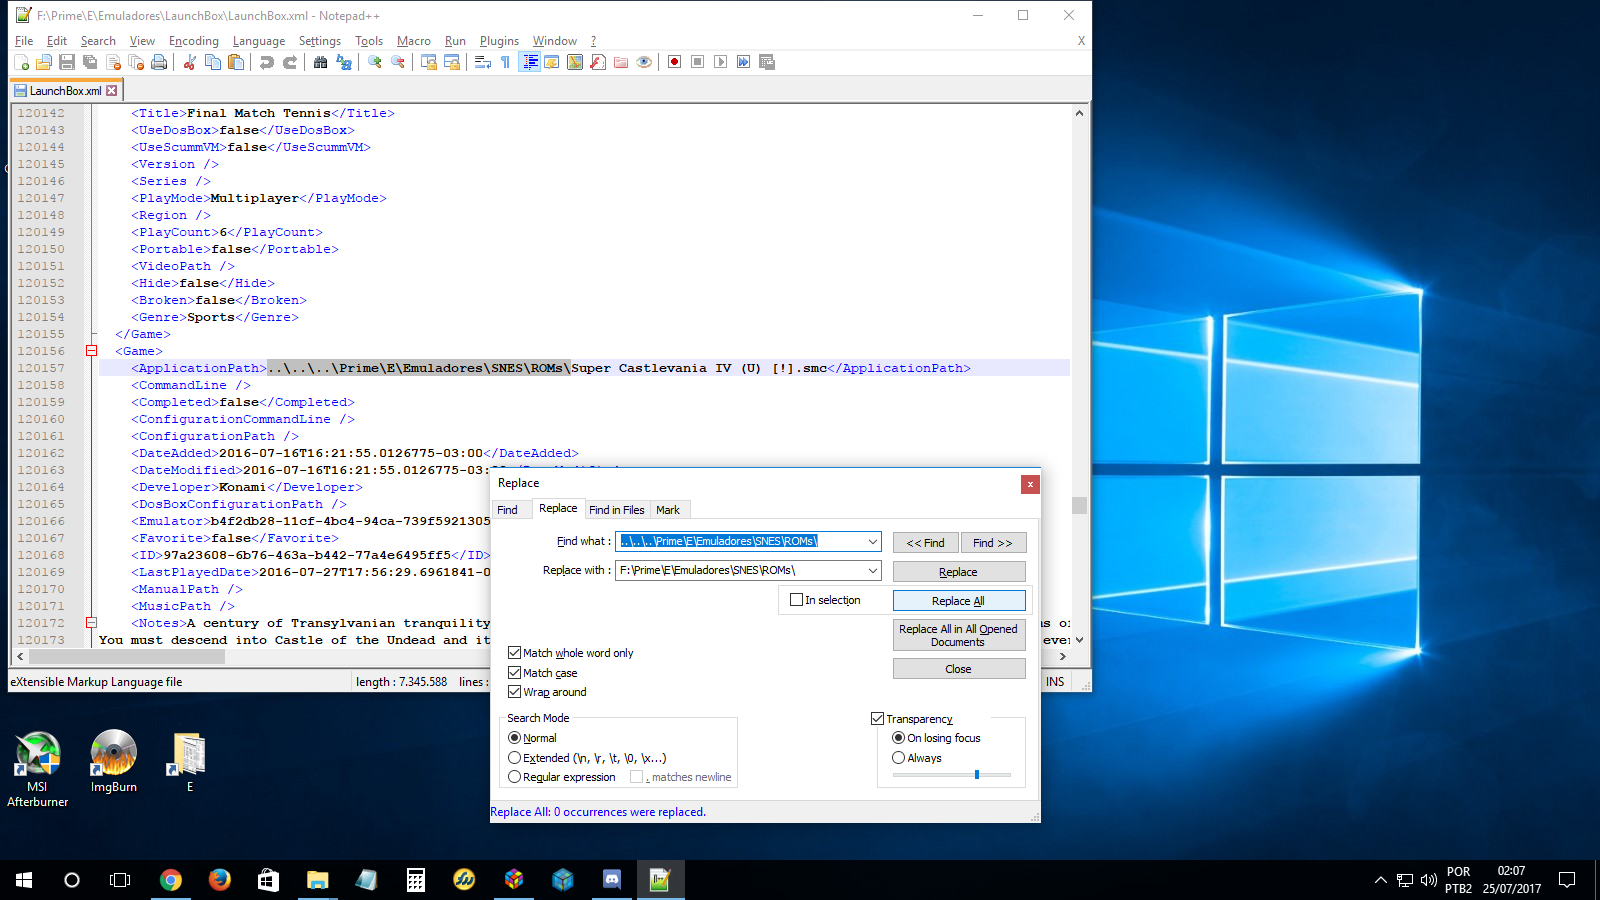Click the Save recorded macro icon
The height and width of the screenshot is (900, 1600).
pos(767,62)
